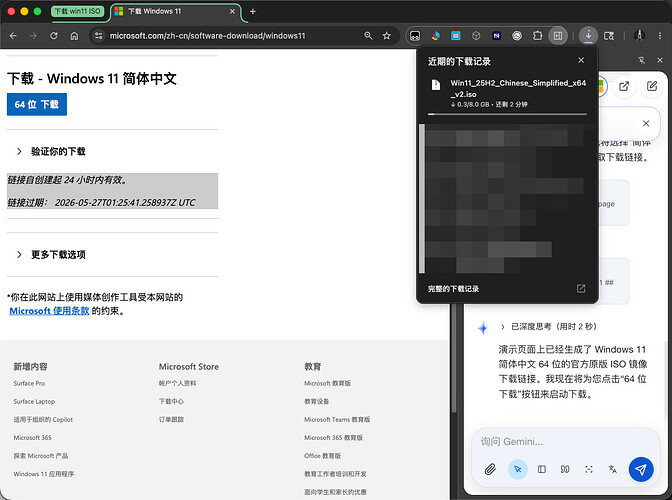This screenshot has width=672, height=500.
Task: Open Gemini in new window icon
Action: (x=624, y=86)
